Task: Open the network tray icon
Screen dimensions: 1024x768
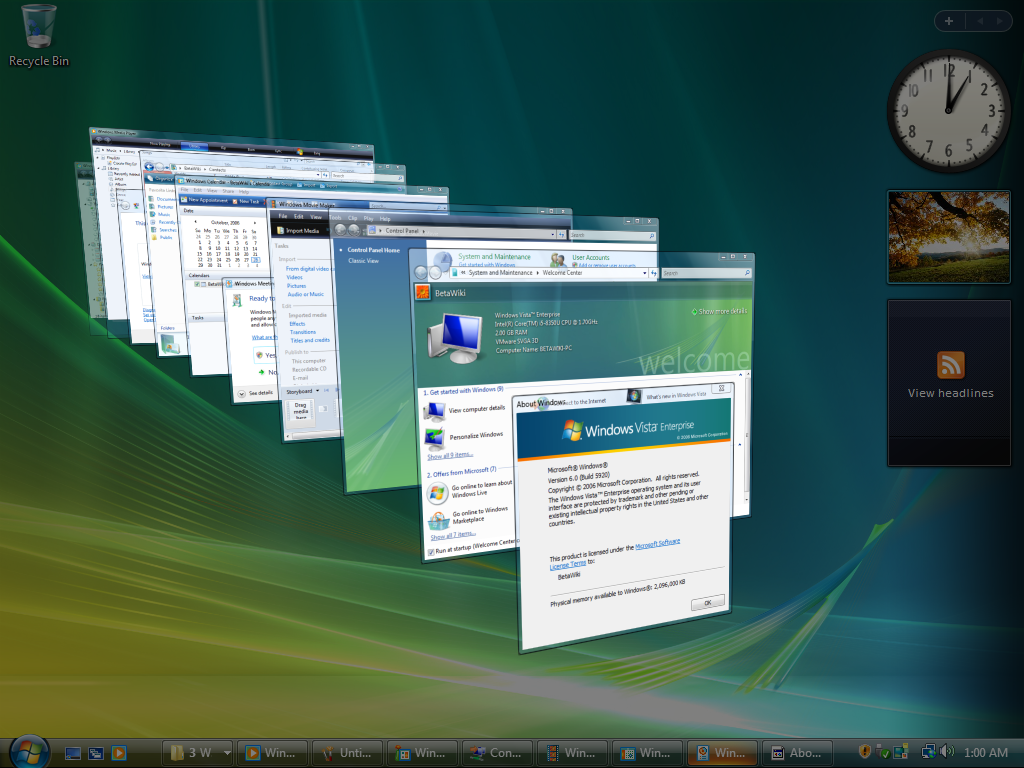Action: click(928, 752)
